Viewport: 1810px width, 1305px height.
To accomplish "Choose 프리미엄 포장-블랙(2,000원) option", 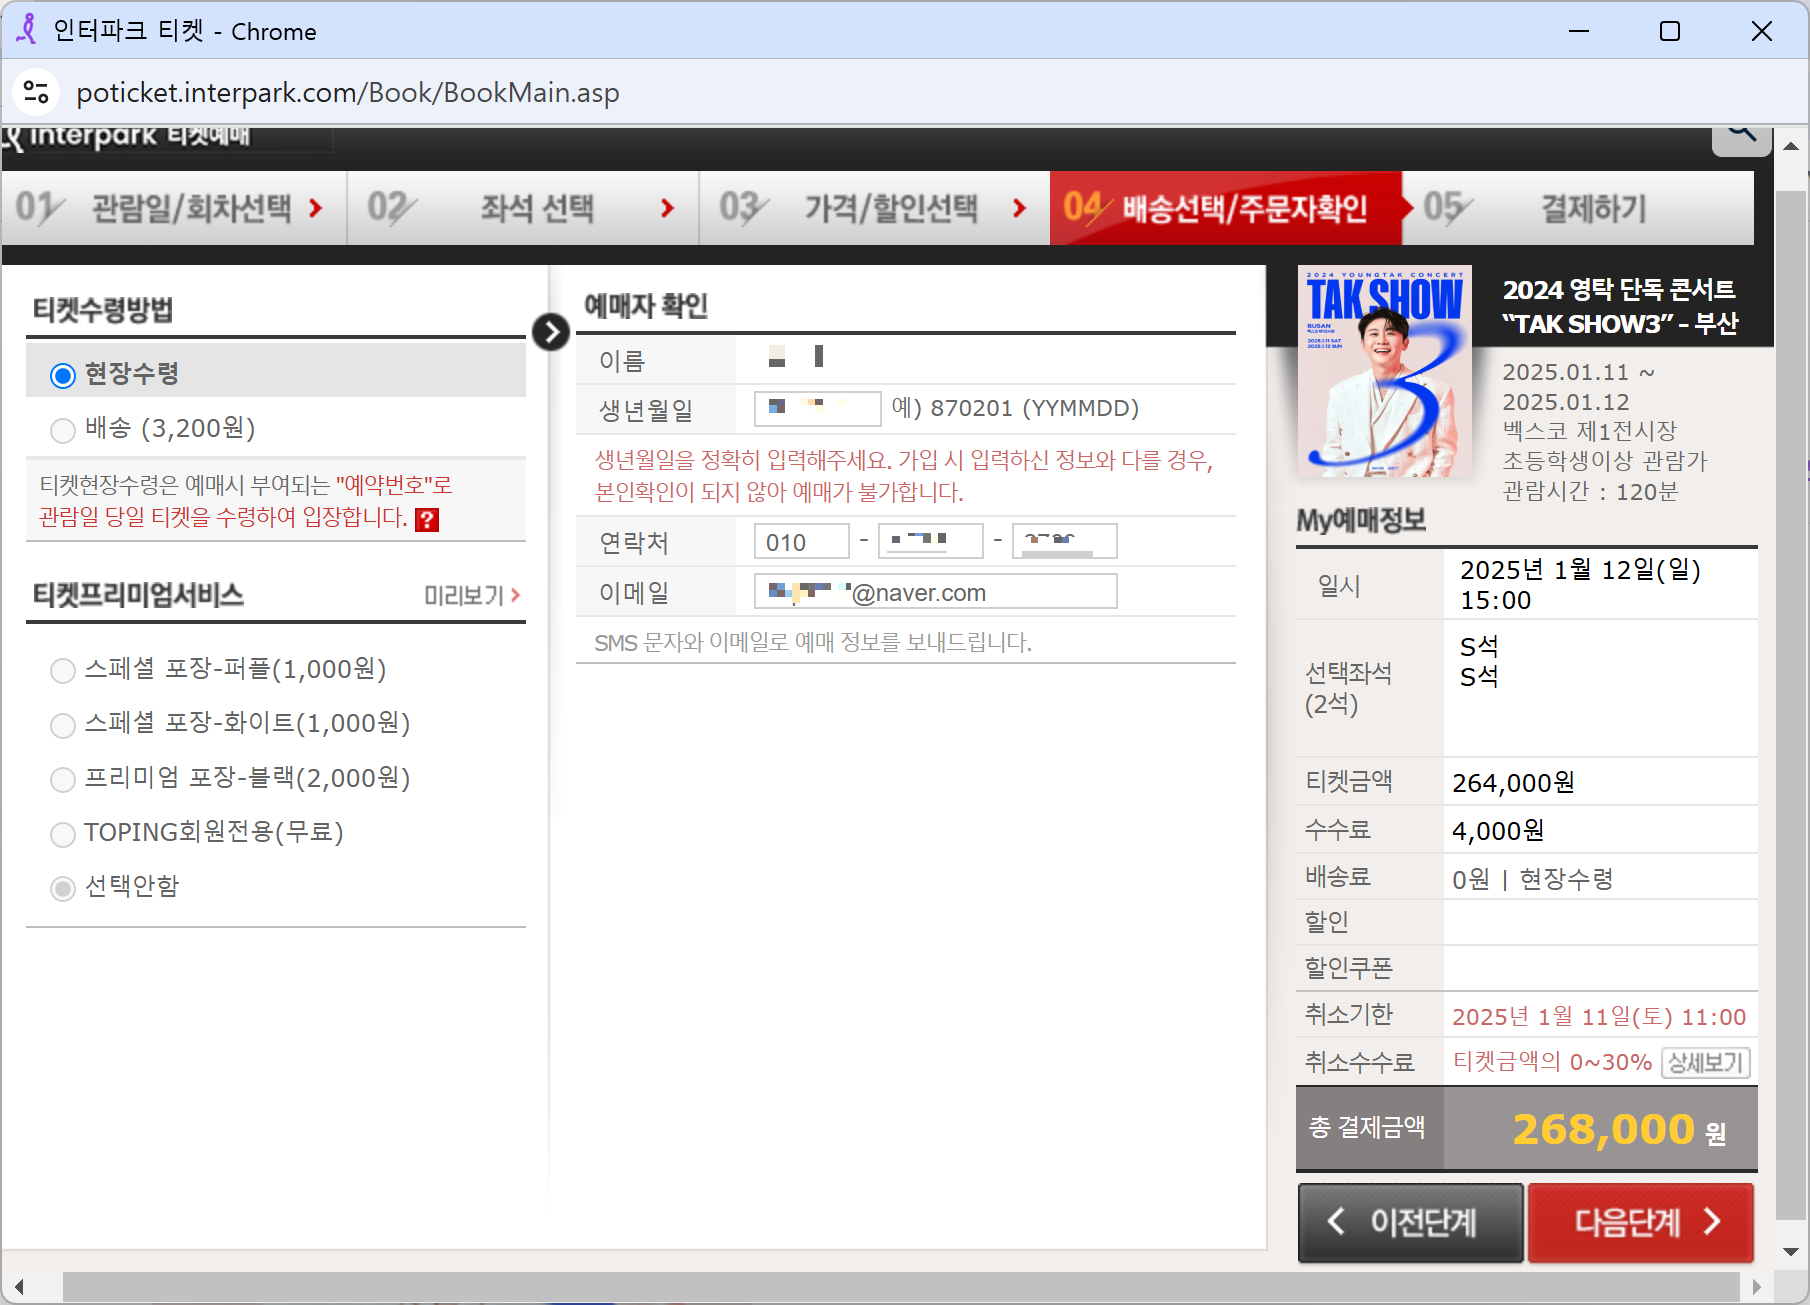I will 63,779.
